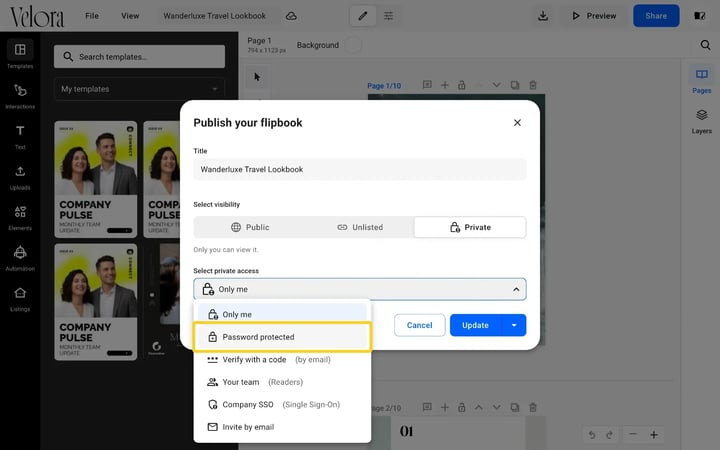Screen dimensions: 720x450
Task: Click the Update button
Action: pos(476,325)
